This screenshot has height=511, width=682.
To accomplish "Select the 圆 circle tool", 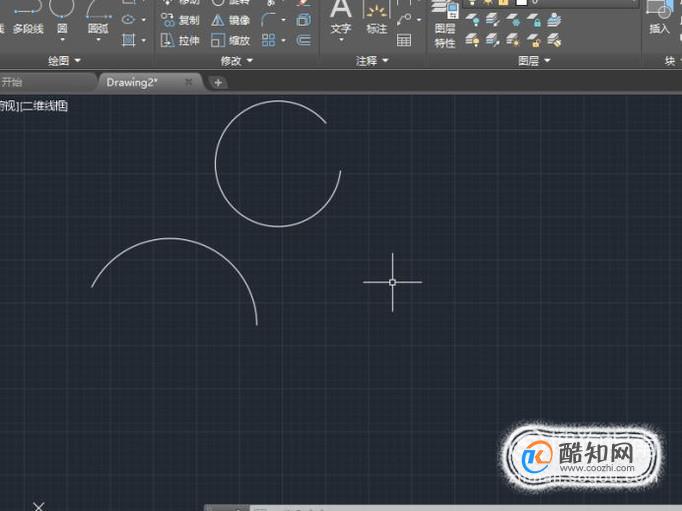I will (x=62, y=17).
